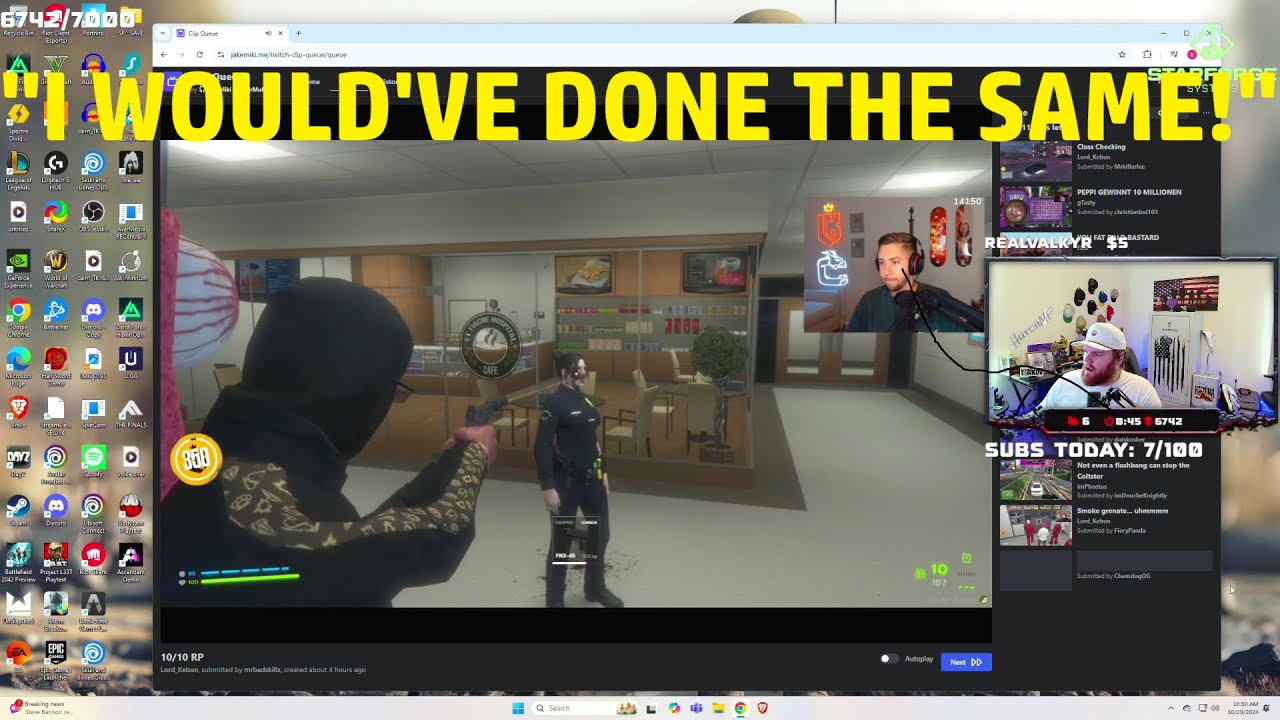Click the browser back arrow
This screenshot has width=1280, height=720.
[165, 54]
